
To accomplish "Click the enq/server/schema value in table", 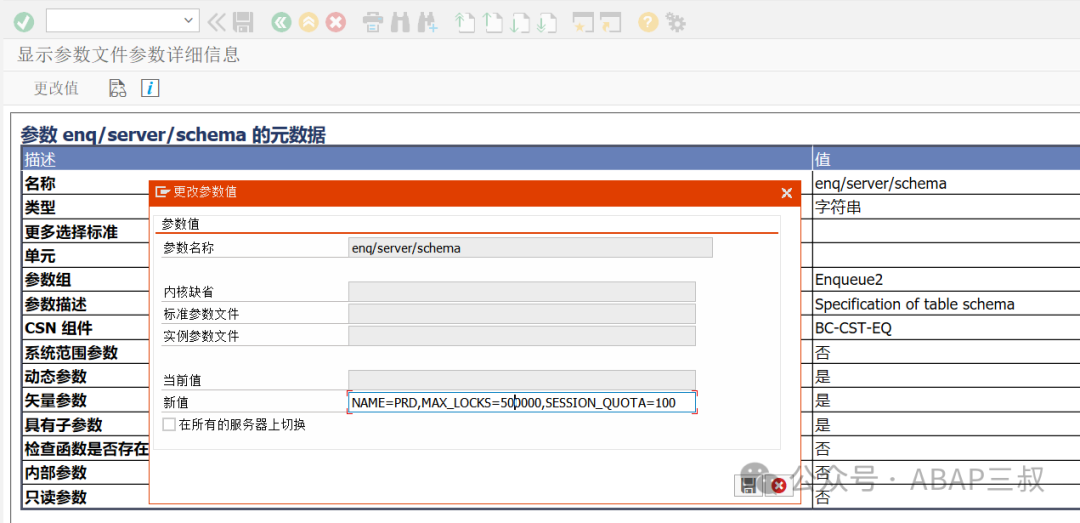I will click(880, 183).
